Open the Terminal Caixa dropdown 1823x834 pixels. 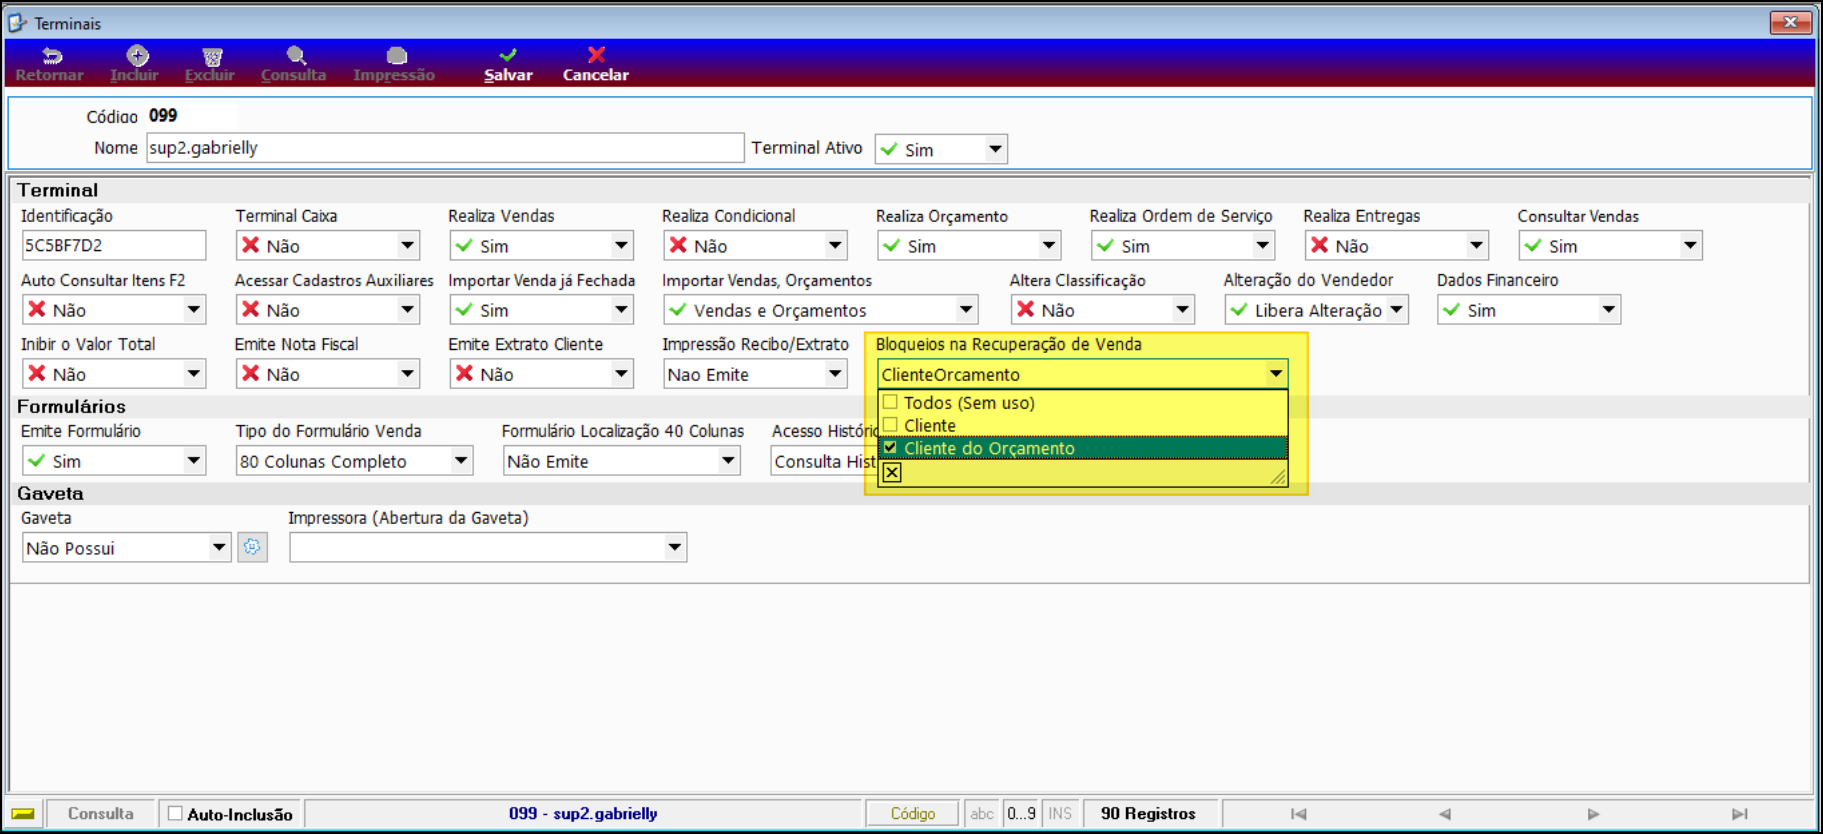click(x=407, y=245)
